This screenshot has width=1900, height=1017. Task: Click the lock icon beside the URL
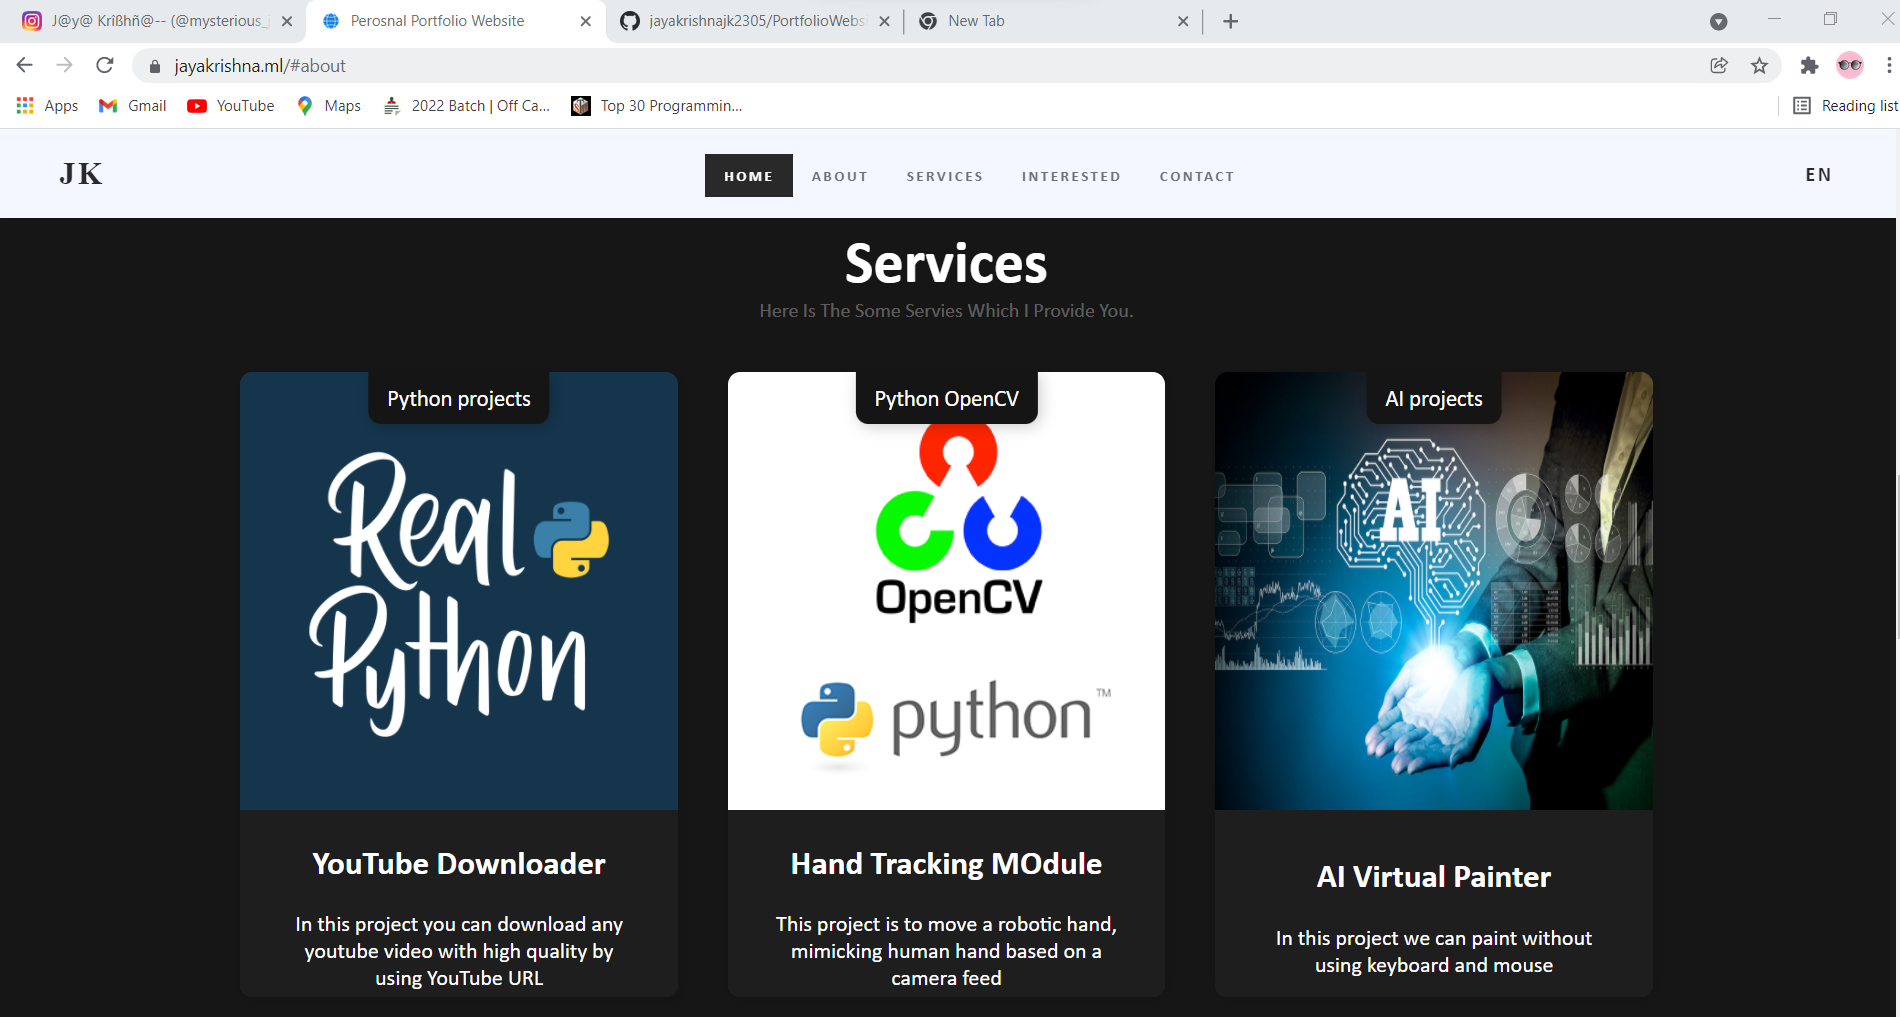pos(154,66)
